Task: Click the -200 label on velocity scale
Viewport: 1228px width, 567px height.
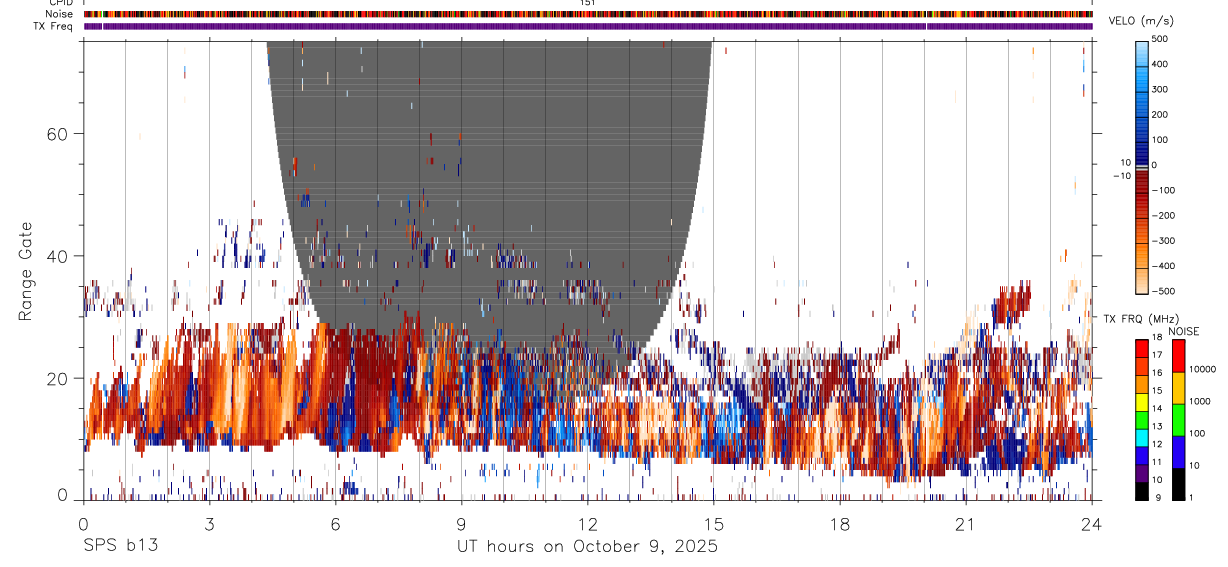Action: point(1163,216)
